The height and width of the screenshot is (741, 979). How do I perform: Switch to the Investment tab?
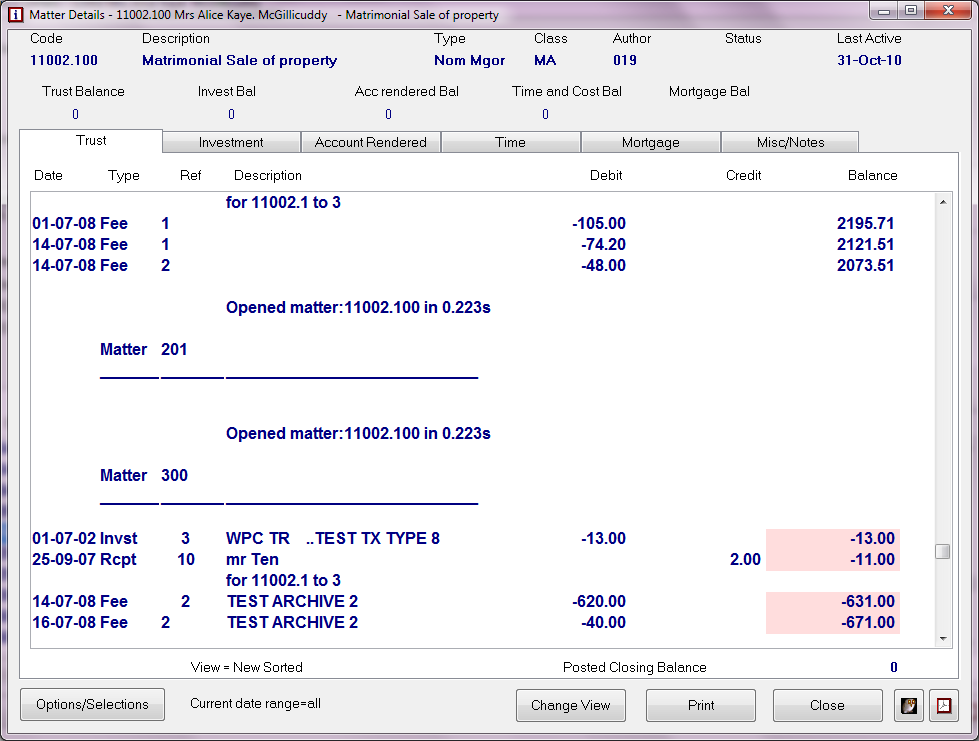tap(231, 142)
